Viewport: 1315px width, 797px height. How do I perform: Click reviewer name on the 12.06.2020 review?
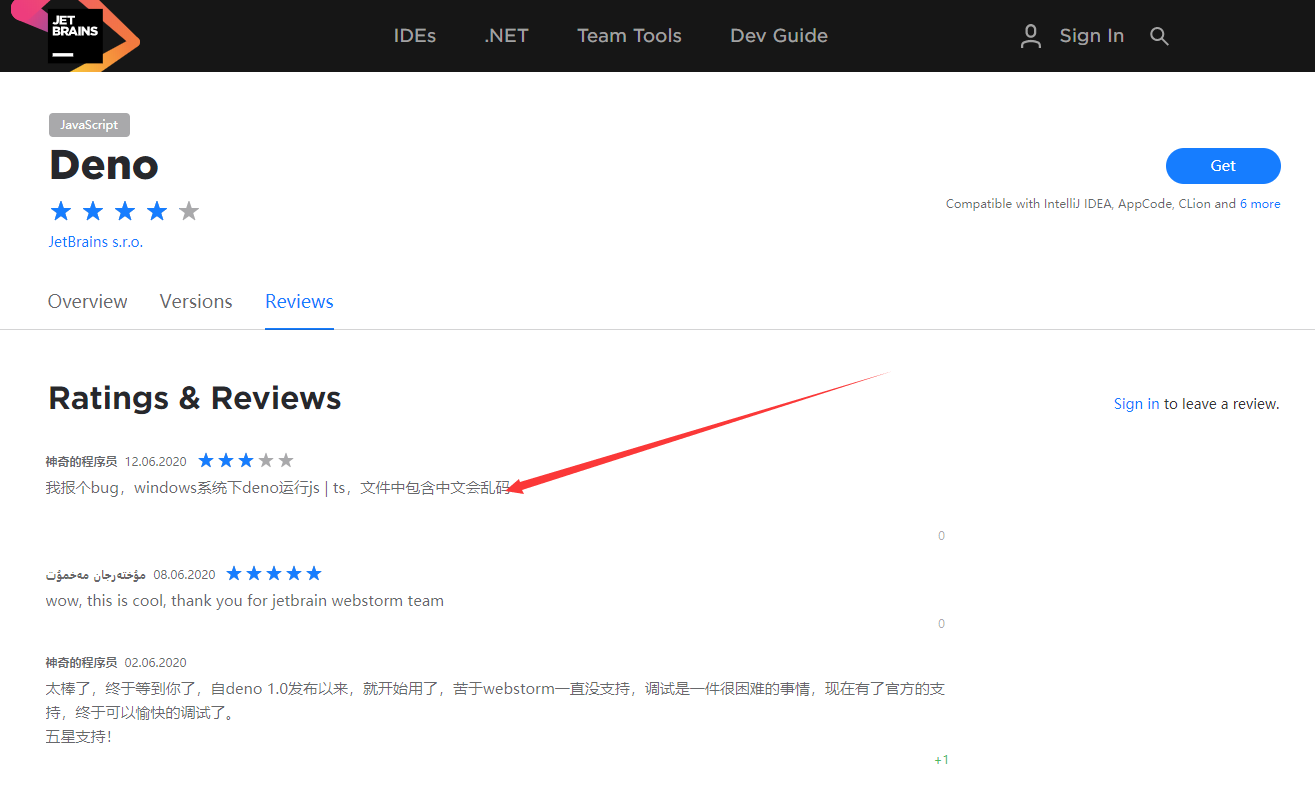81,462
